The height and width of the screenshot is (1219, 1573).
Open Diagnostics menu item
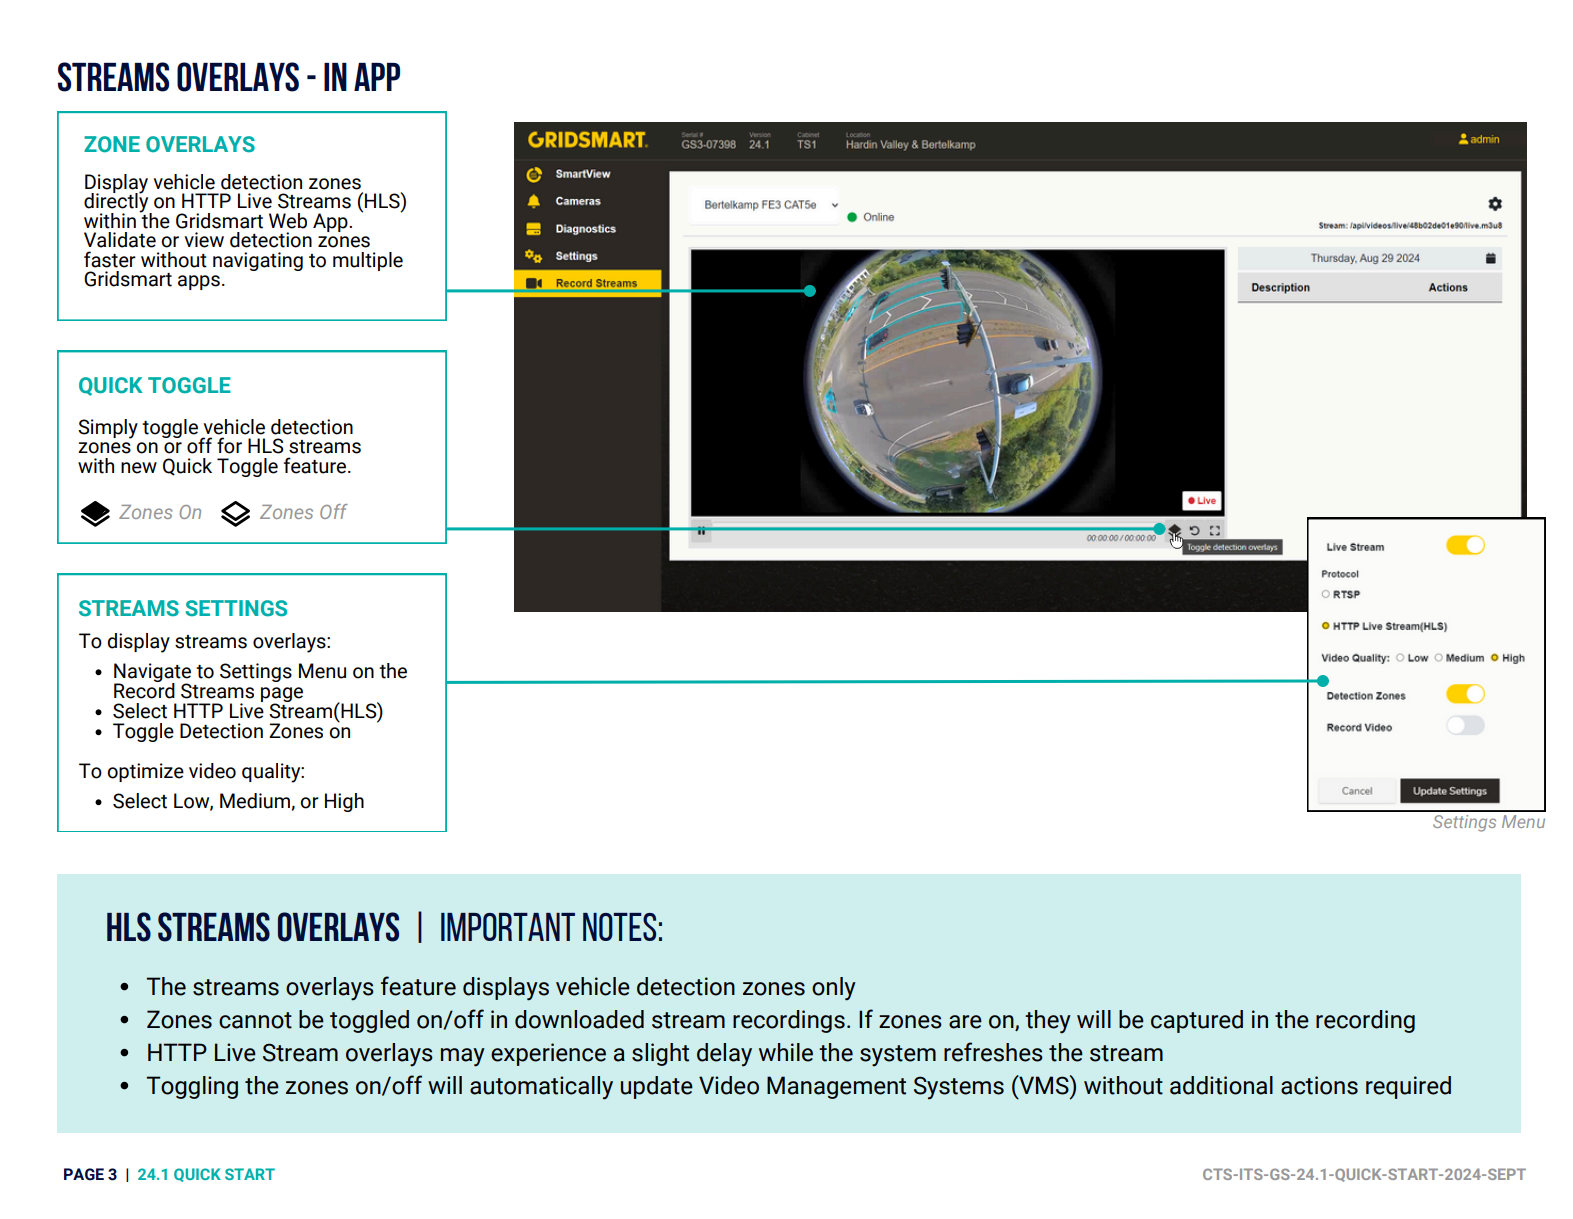point(586,229)
